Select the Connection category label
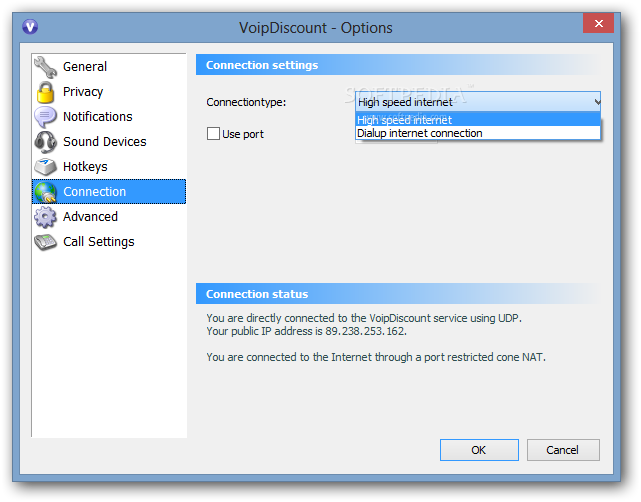Screen dimensions: 641x502 tap(94, 192)
